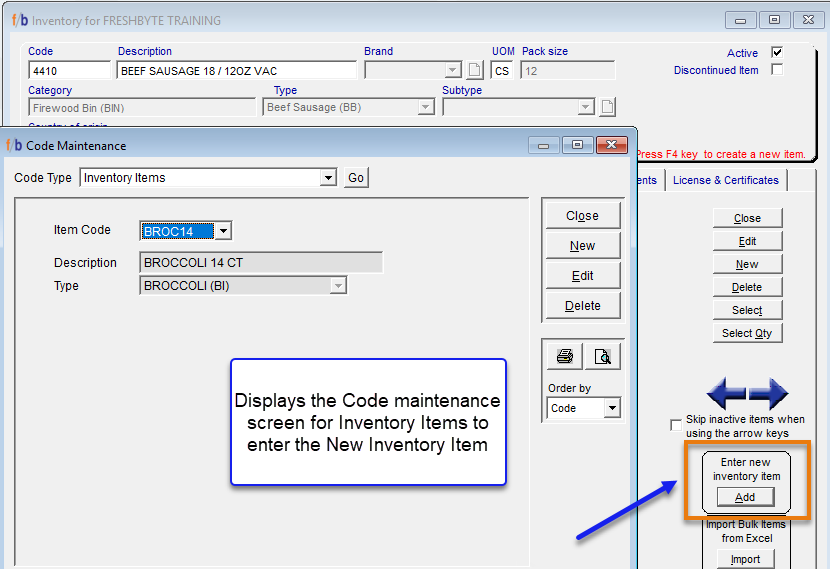Click the document icon beside the Subtype field
830x569 pixels.
coord(607,107)
